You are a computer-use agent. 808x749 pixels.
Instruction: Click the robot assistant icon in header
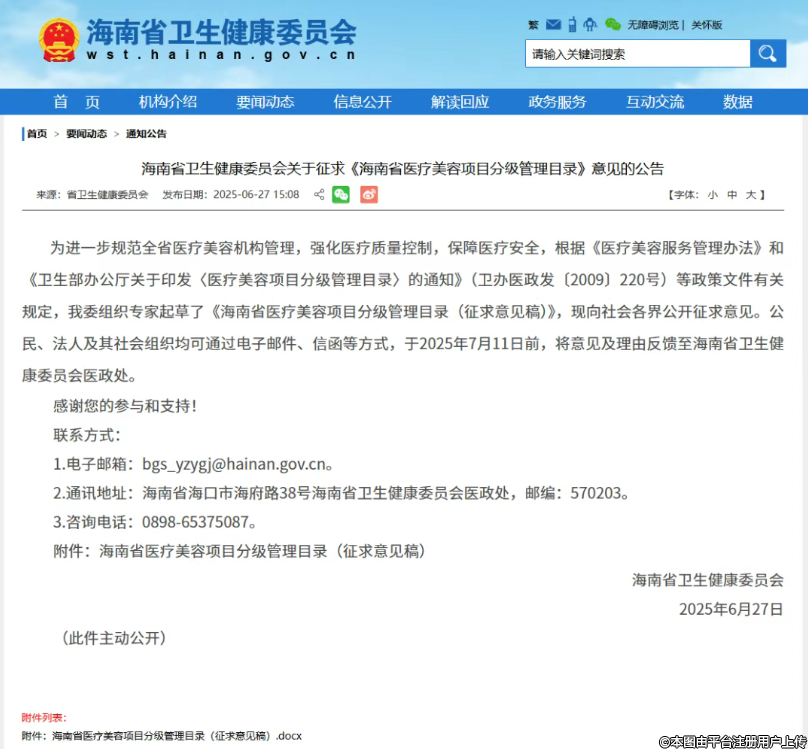coord(589,24)
